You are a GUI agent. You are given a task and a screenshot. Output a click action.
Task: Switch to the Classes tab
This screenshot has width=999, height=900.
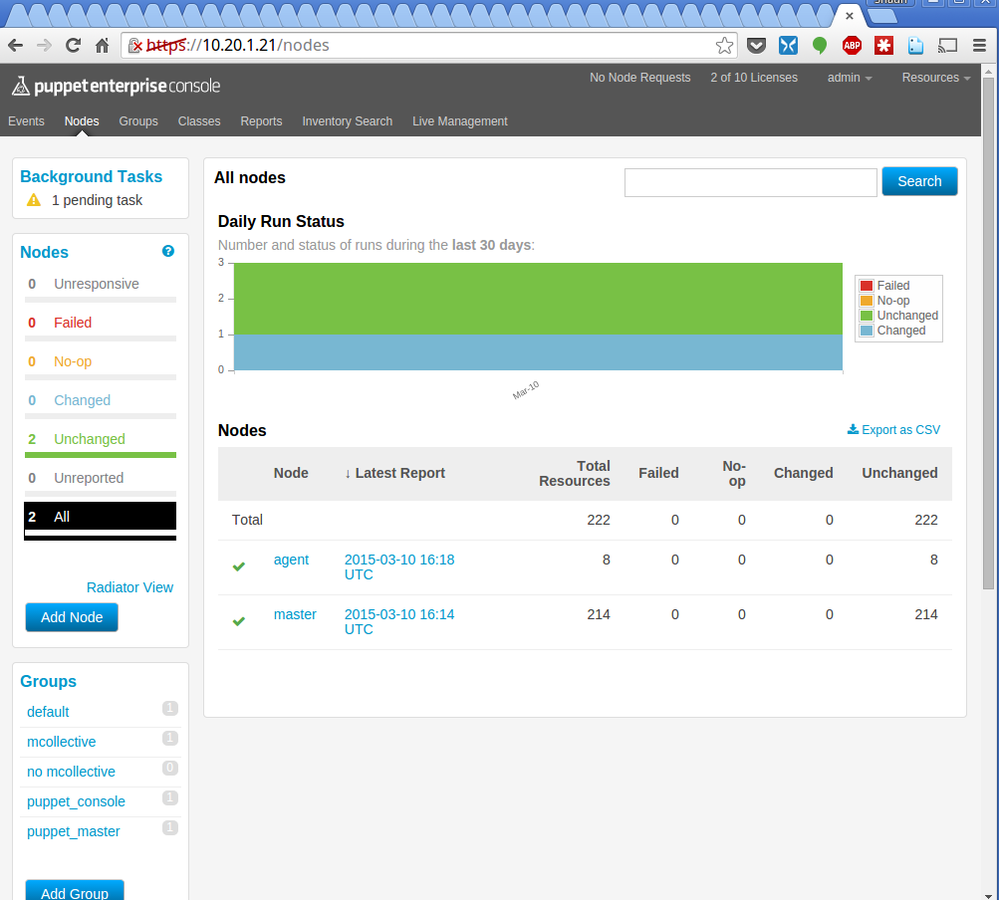point(199,121)
